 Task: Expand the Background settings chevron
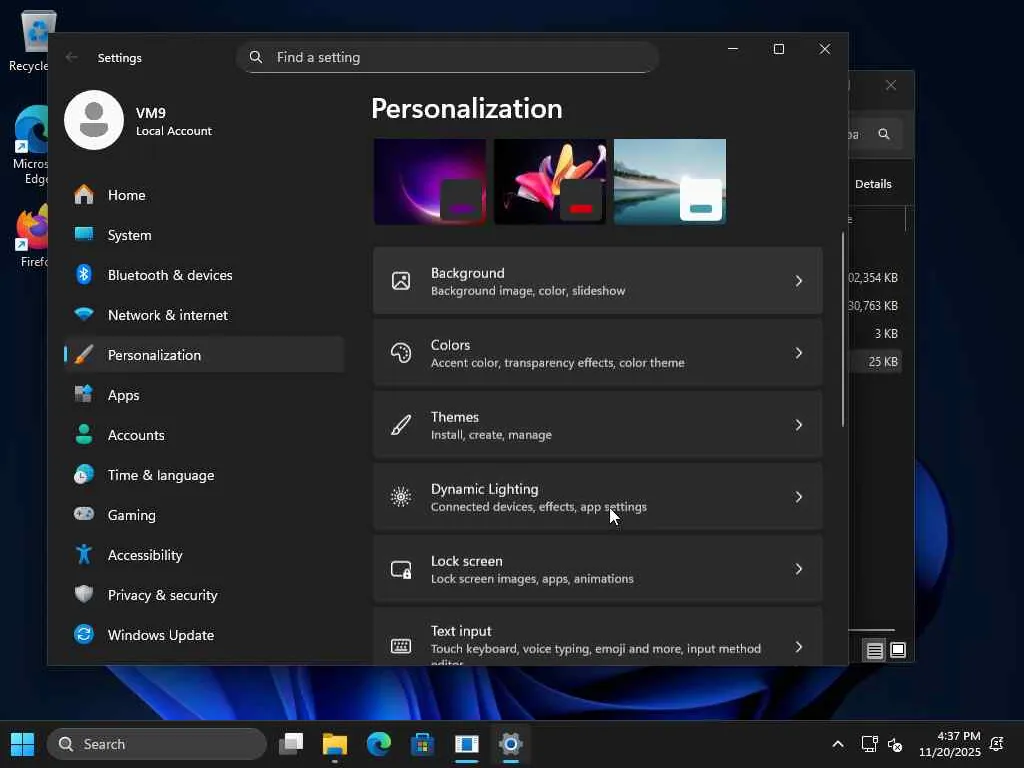coord(798,281)
